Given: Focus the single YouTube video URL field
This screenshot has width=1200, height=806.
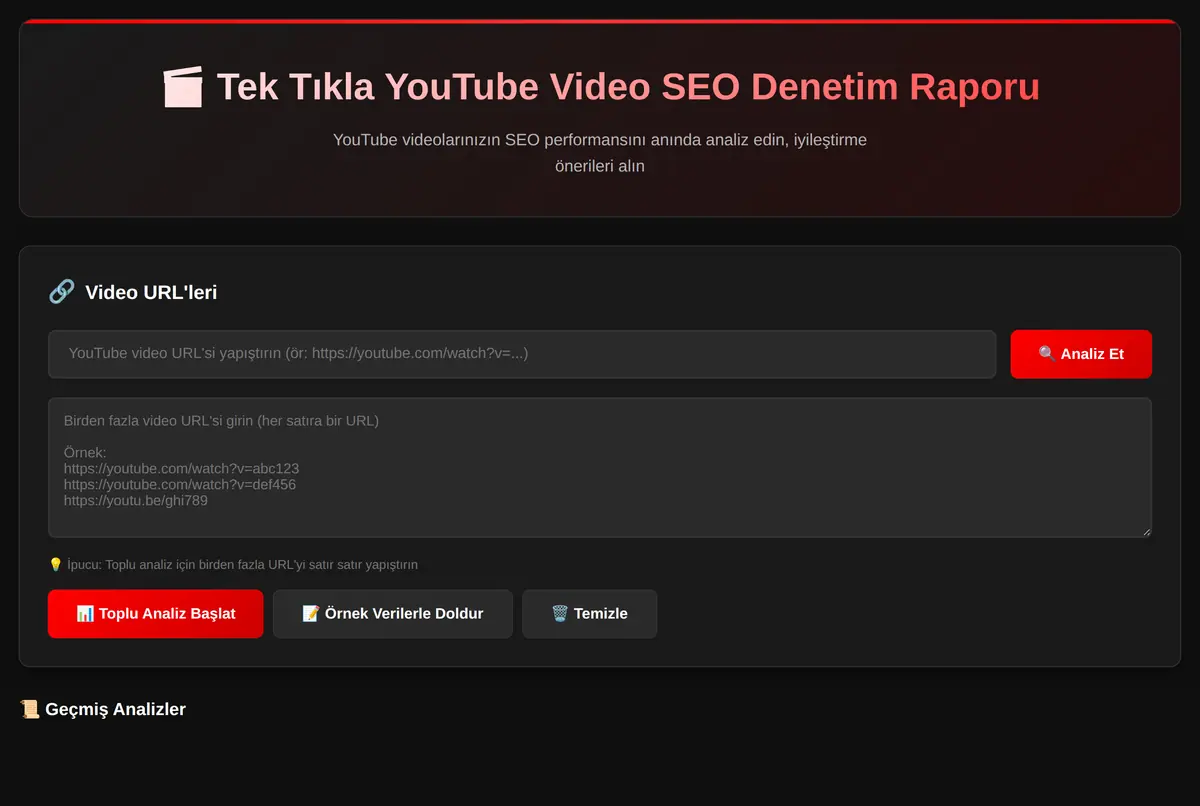Looking at the screenshot, I should [x=522, y=354].
